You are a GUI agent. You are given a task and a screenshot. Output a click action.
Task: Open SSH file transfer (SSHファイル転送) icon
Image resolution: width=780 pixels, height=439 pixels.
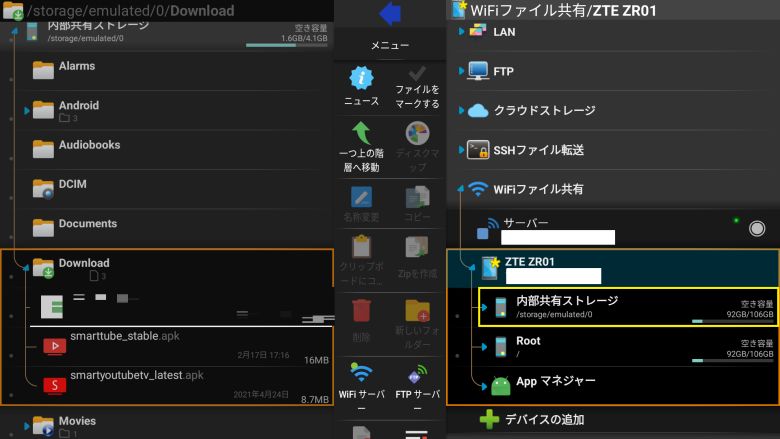click(x=478, y=150)
